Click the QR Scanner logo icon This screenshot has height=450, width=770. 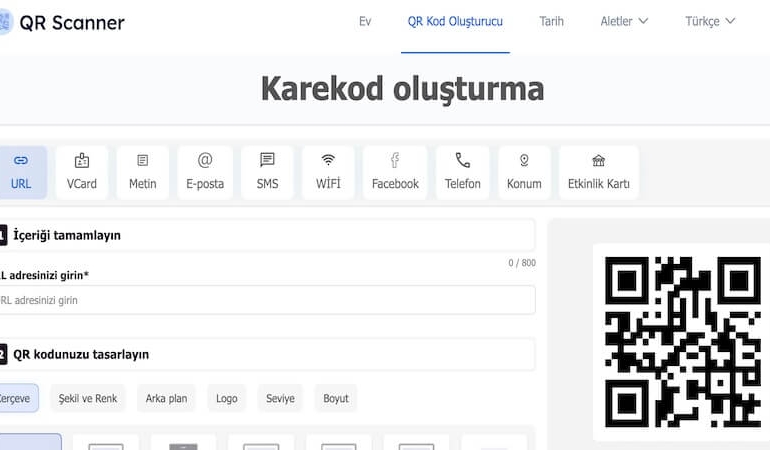click(x=5, y=22)
